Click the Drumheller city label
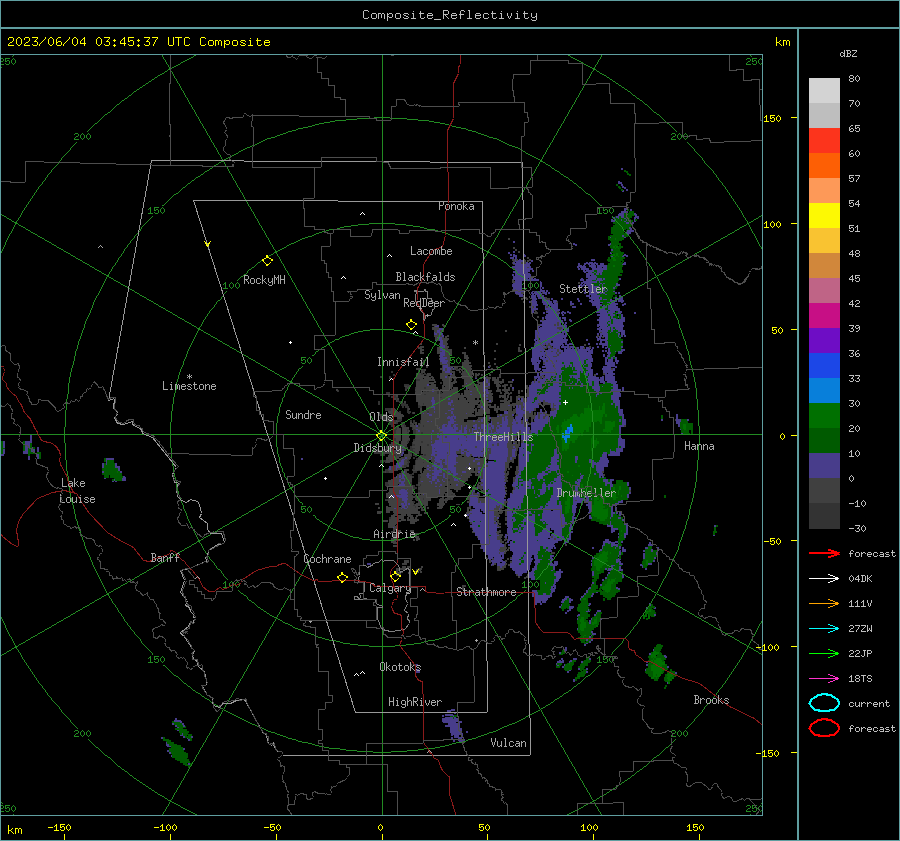 tap(586, 493)
